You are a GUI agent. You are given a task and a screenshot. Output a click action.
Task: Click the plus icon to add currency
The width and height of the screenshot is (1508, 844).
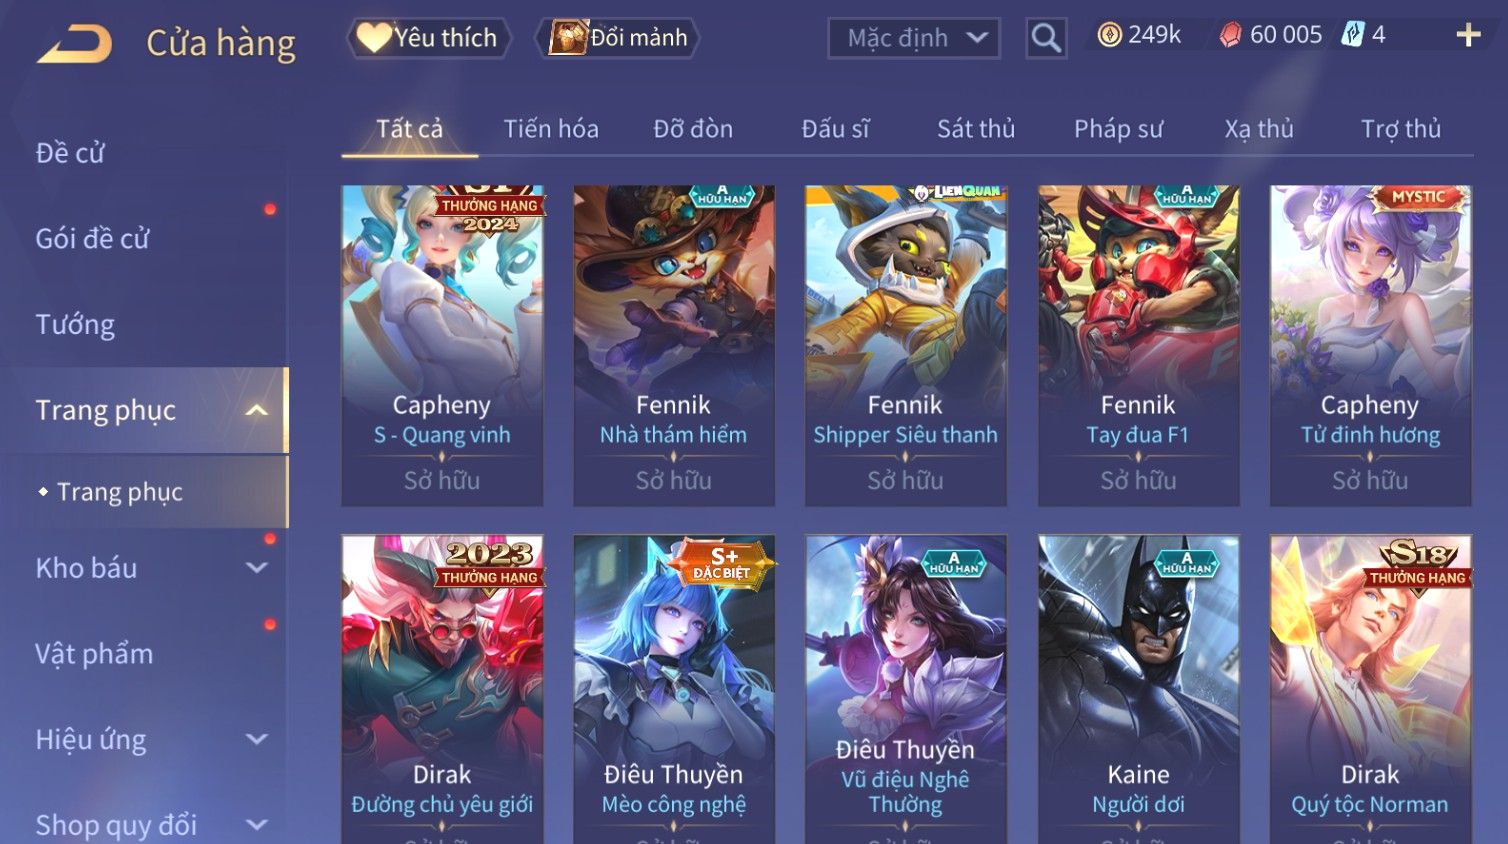(1468, 35)
